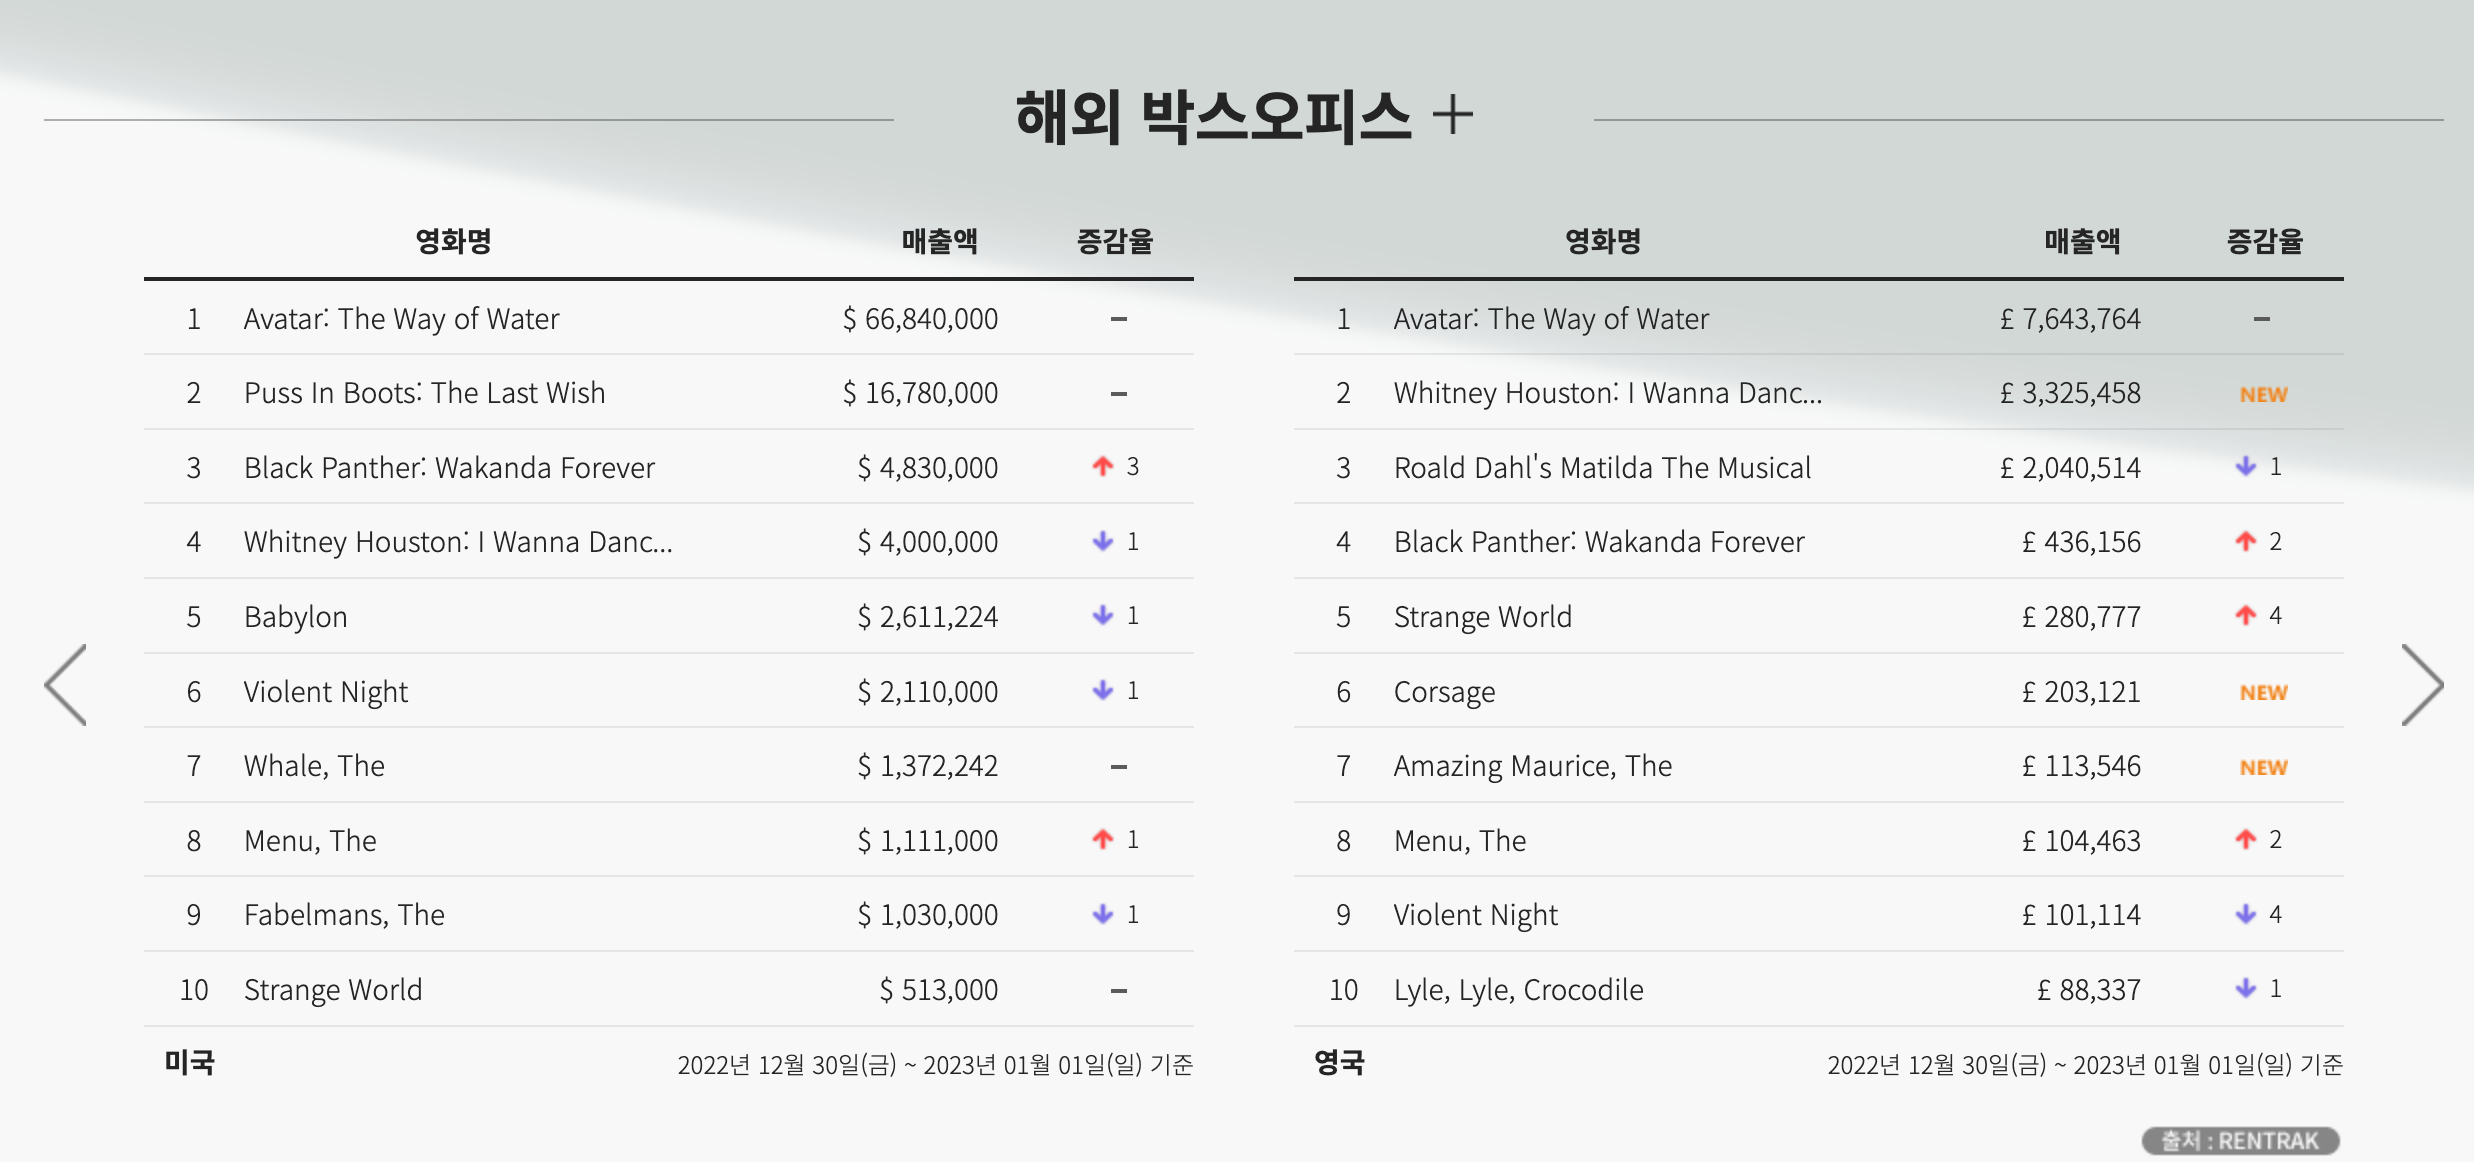Select the 영국 country label
The image size is (2474, 1162).
[1339, 1062]
